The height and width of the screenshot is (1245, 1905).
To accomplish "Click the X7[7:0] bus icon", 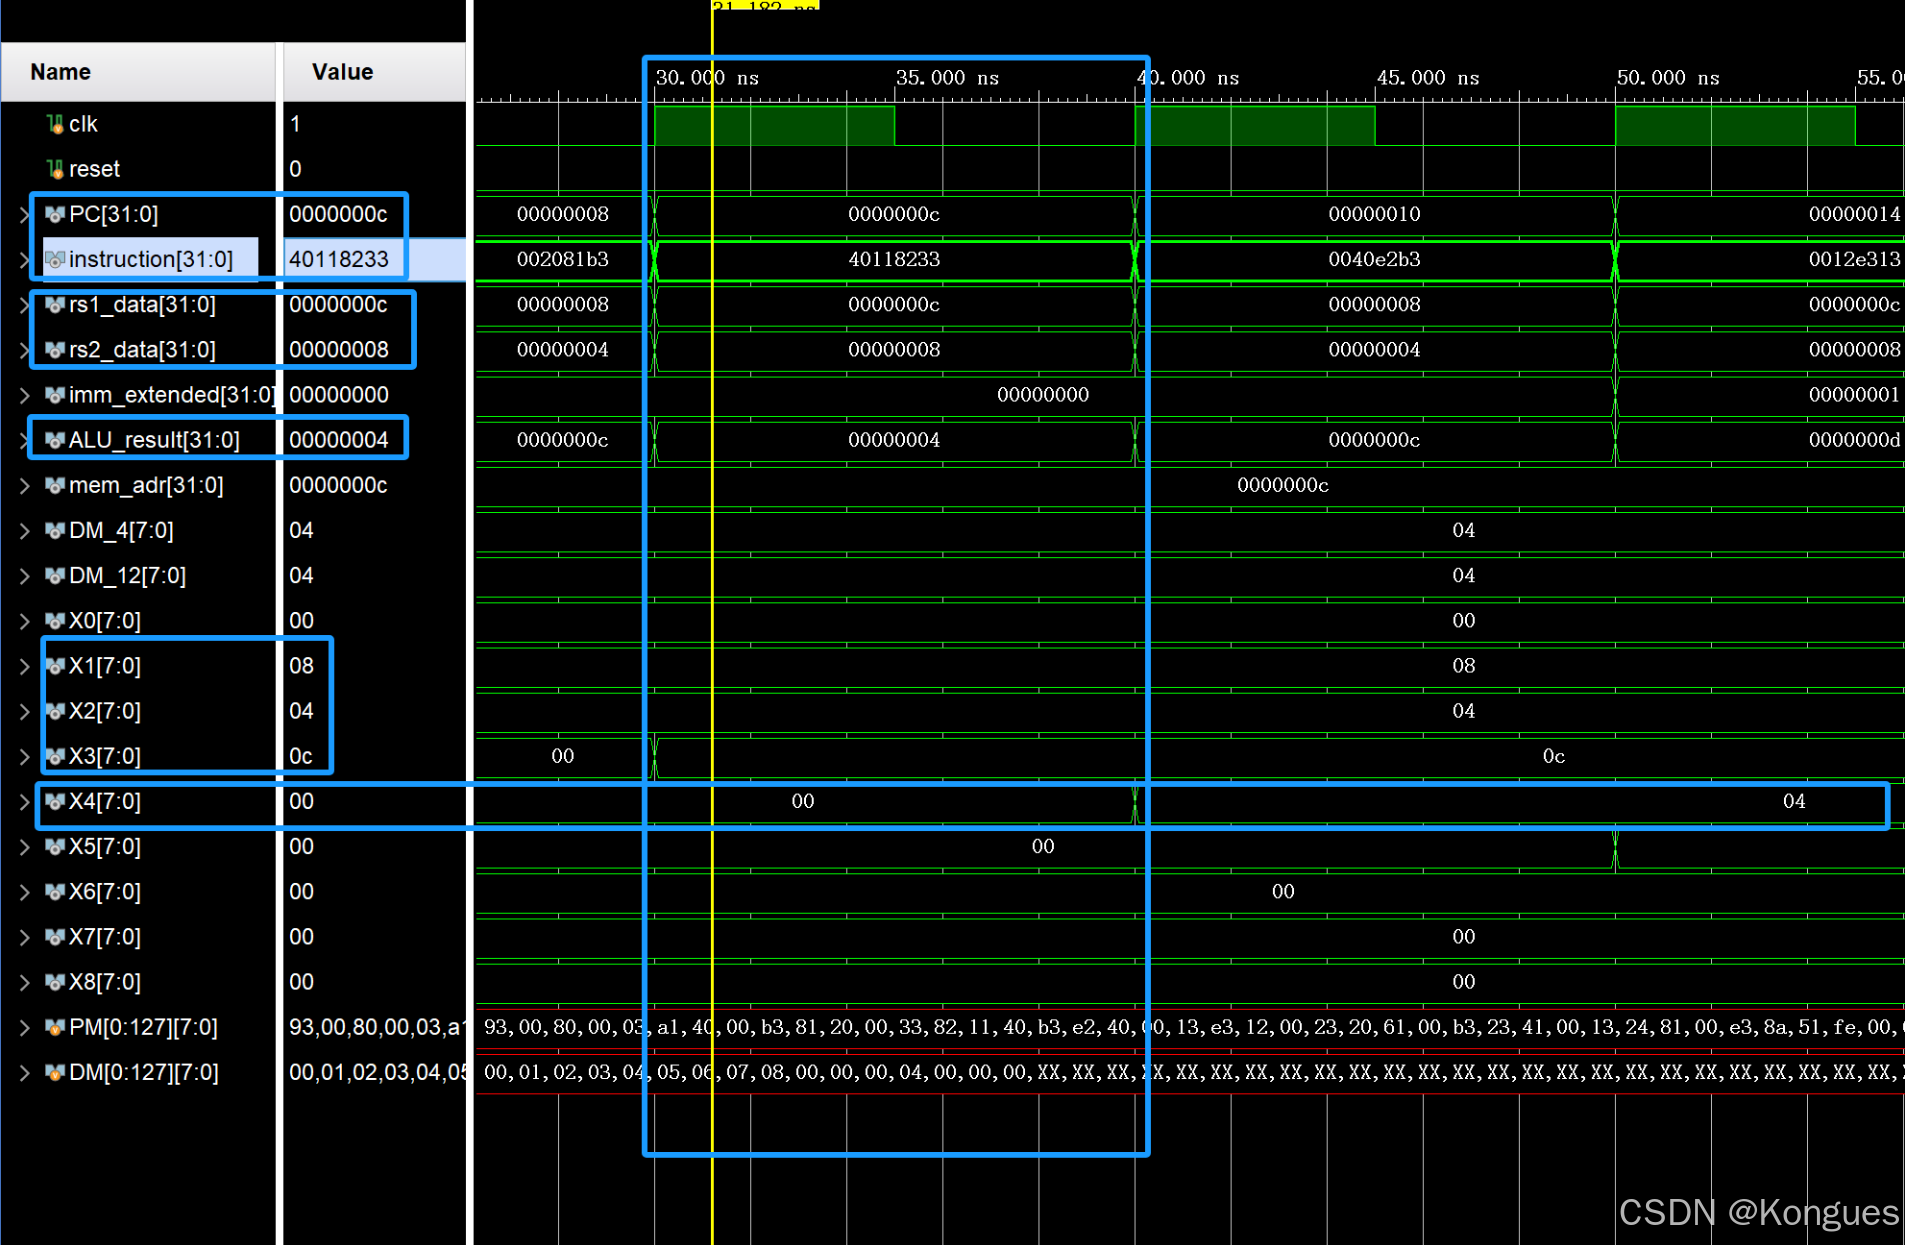I will pyautogui.click(x=55, y=937).
